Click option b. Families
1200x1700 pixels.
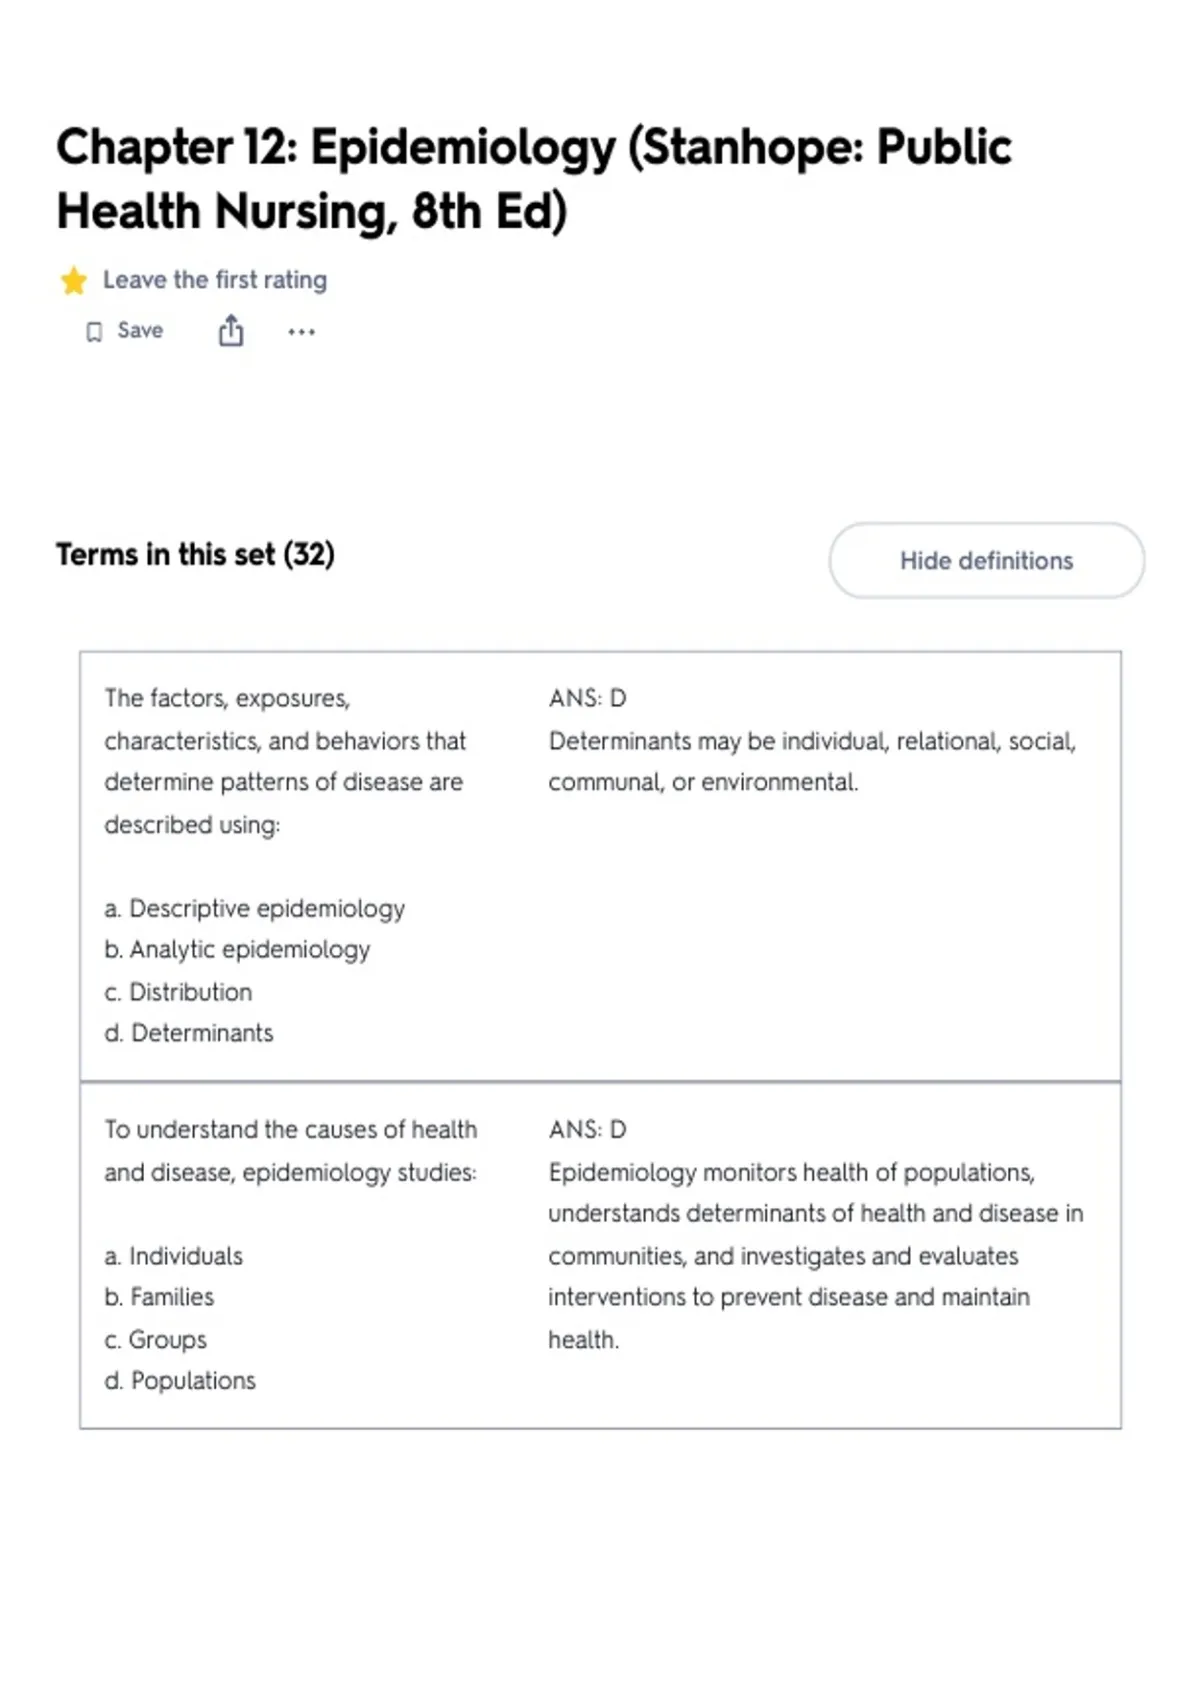(159, 1297)
